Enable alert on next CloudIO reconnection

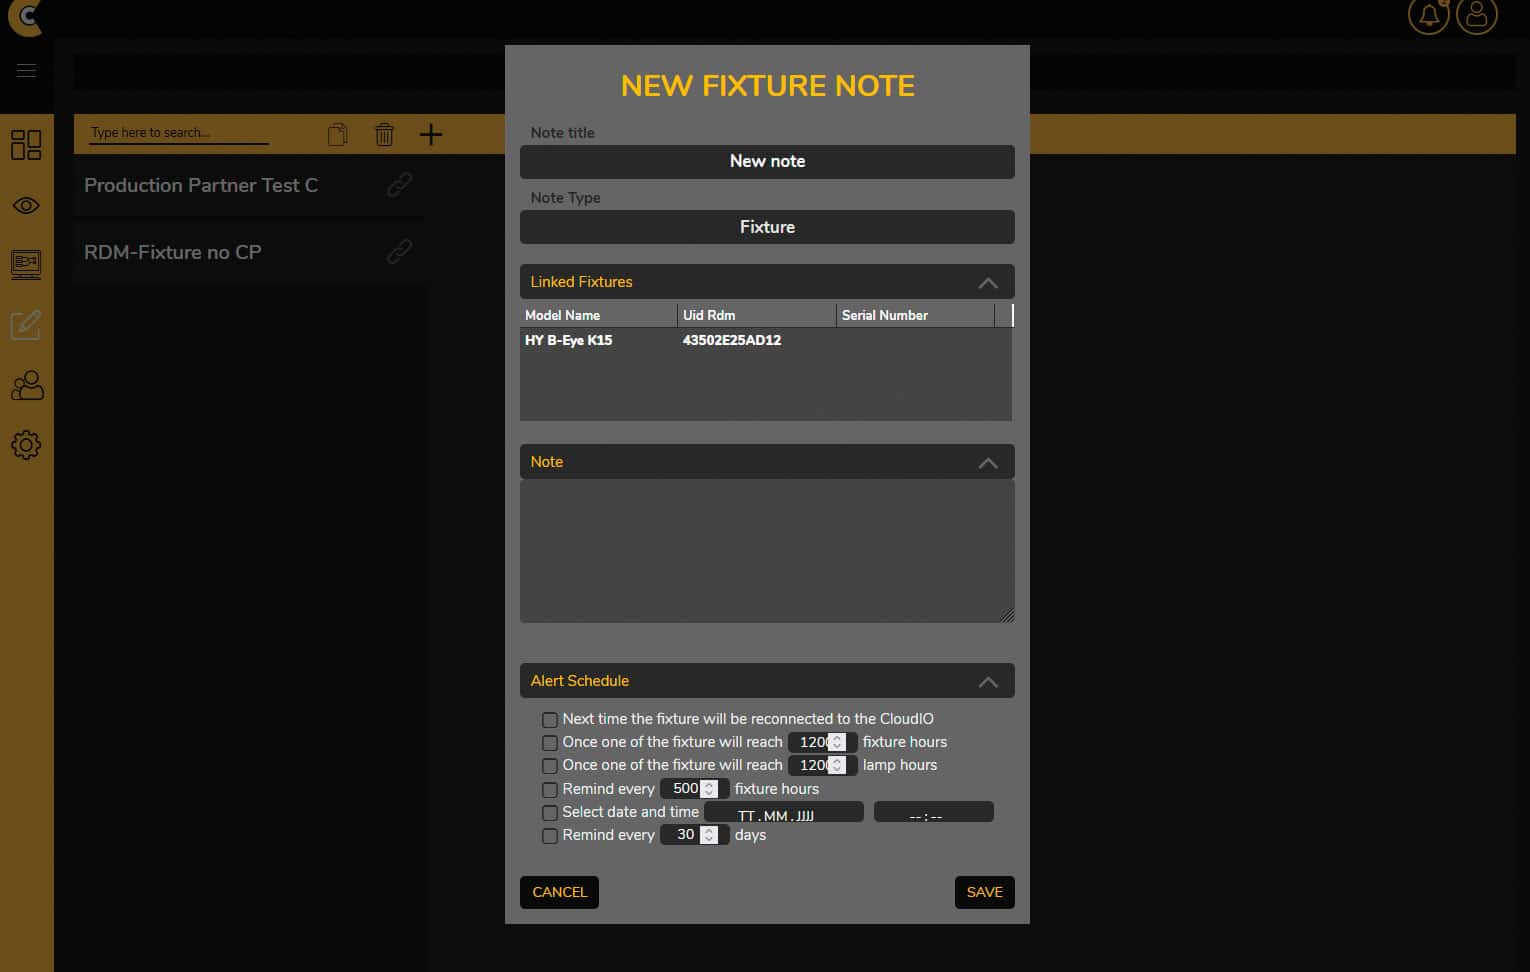tap(550, 720)
